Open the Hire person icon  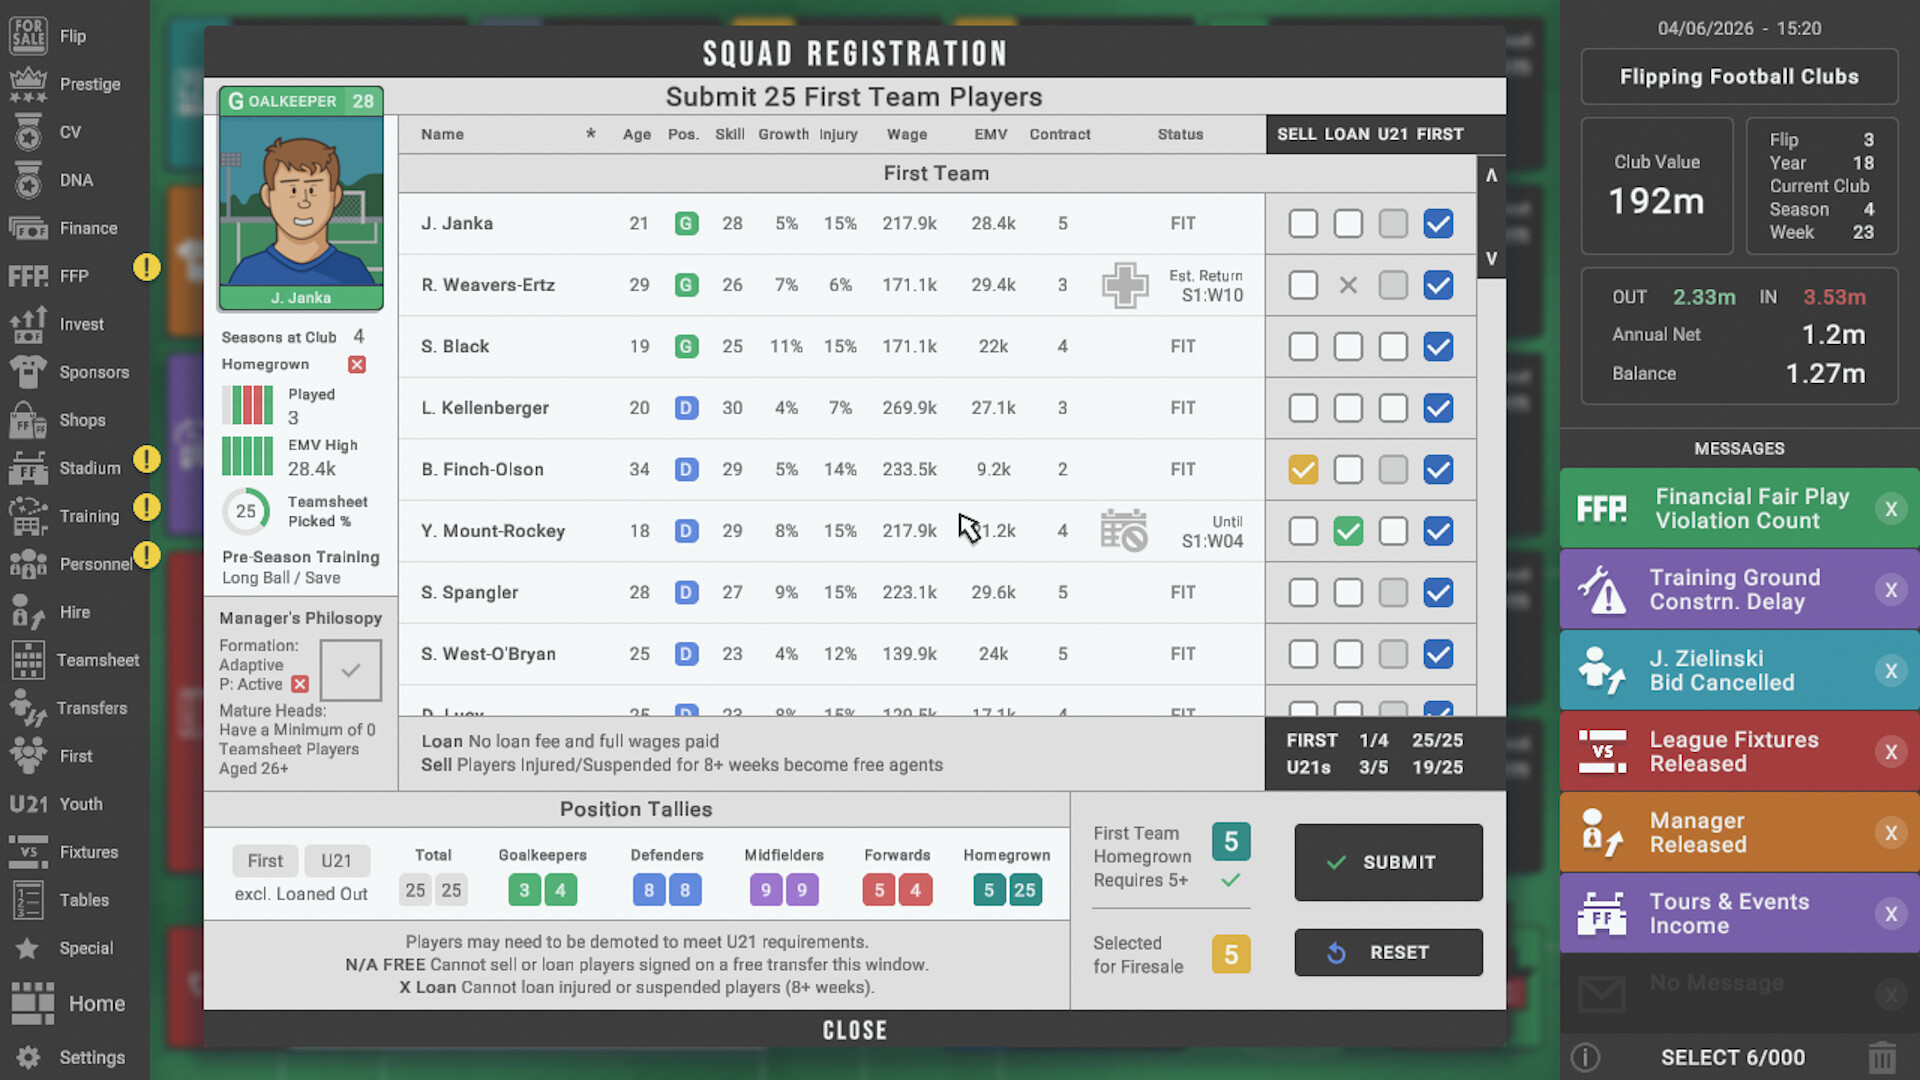(28, 612)
